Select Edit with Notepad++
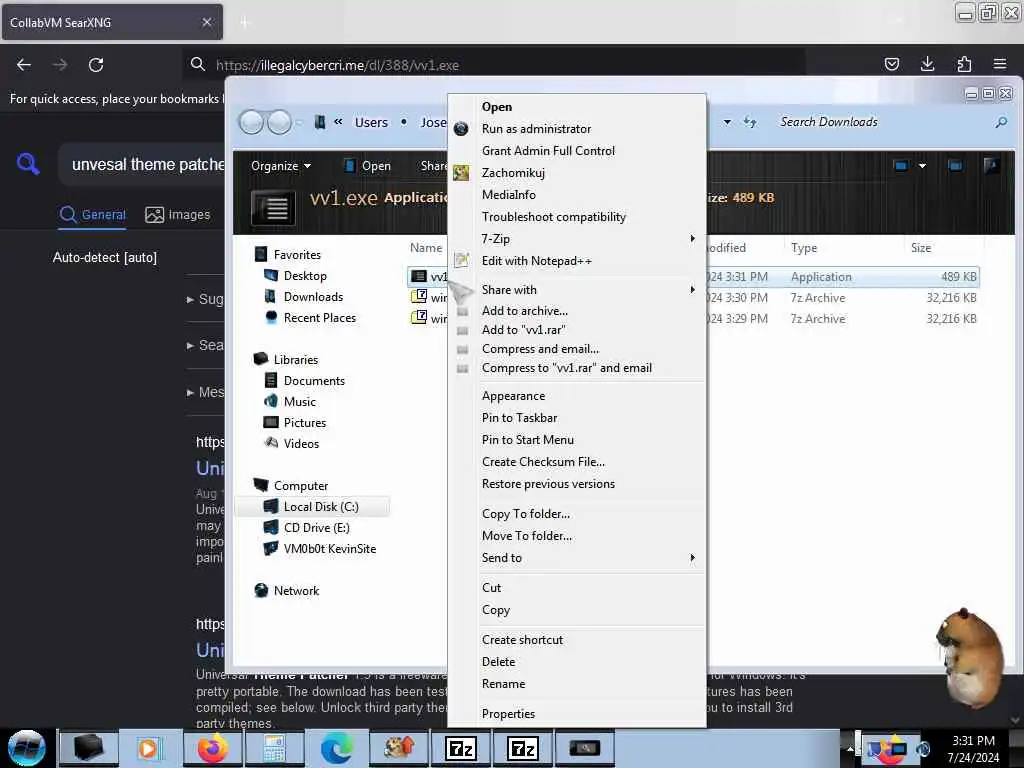Viewport: 1024px width, 768px height. (536, 261)
